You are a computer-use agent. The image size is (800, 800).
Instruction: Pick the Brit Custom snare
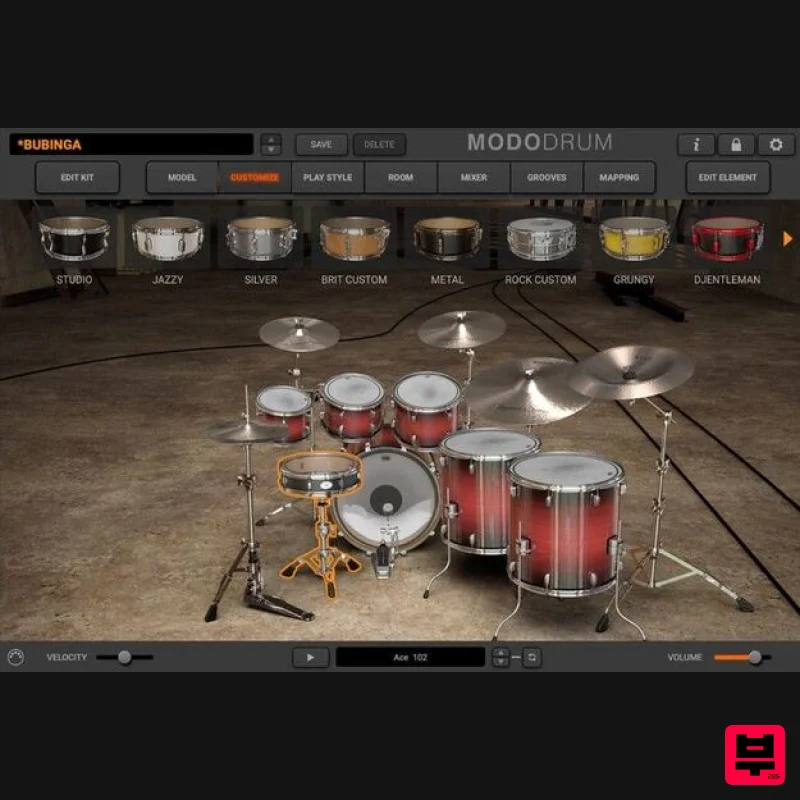click(355, 239)
